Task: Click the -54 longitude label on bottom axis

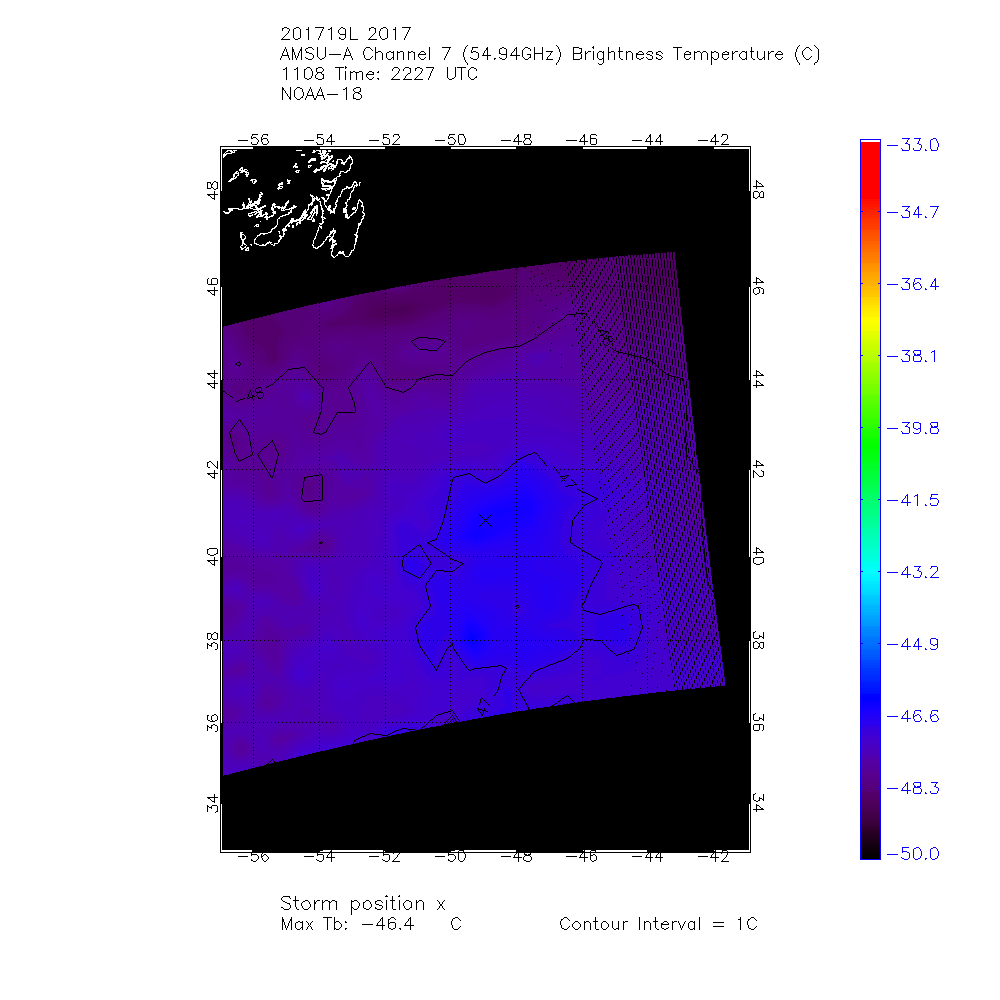Action: click(x=319, y=857)
